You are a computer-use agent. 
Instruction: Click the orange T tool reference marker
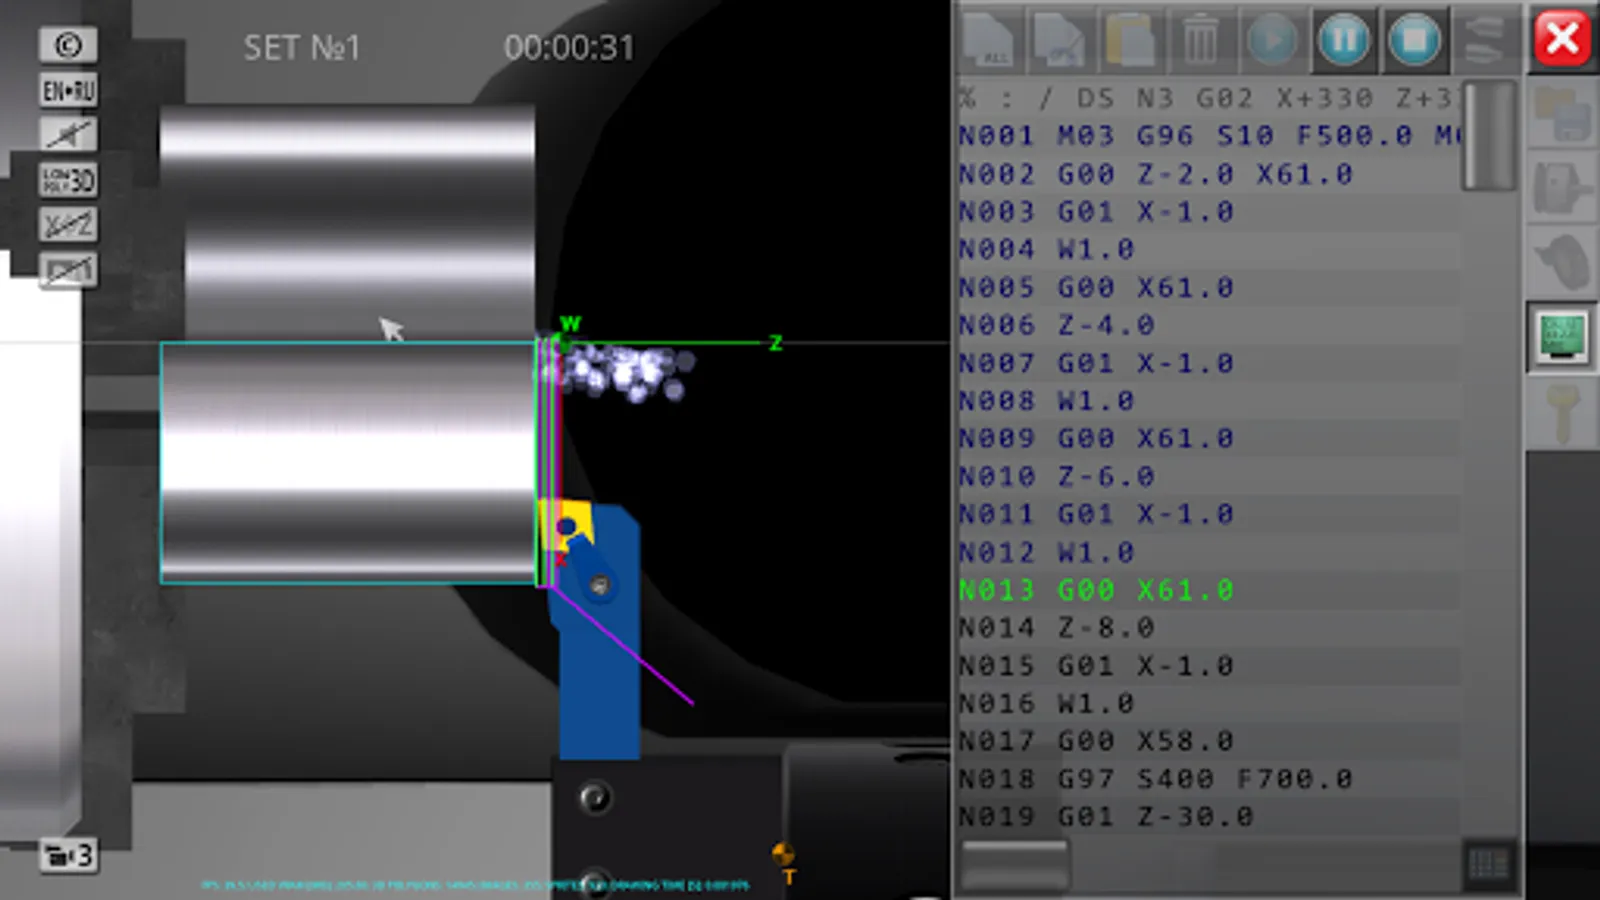pyautogui.click(x=784, y=864)
